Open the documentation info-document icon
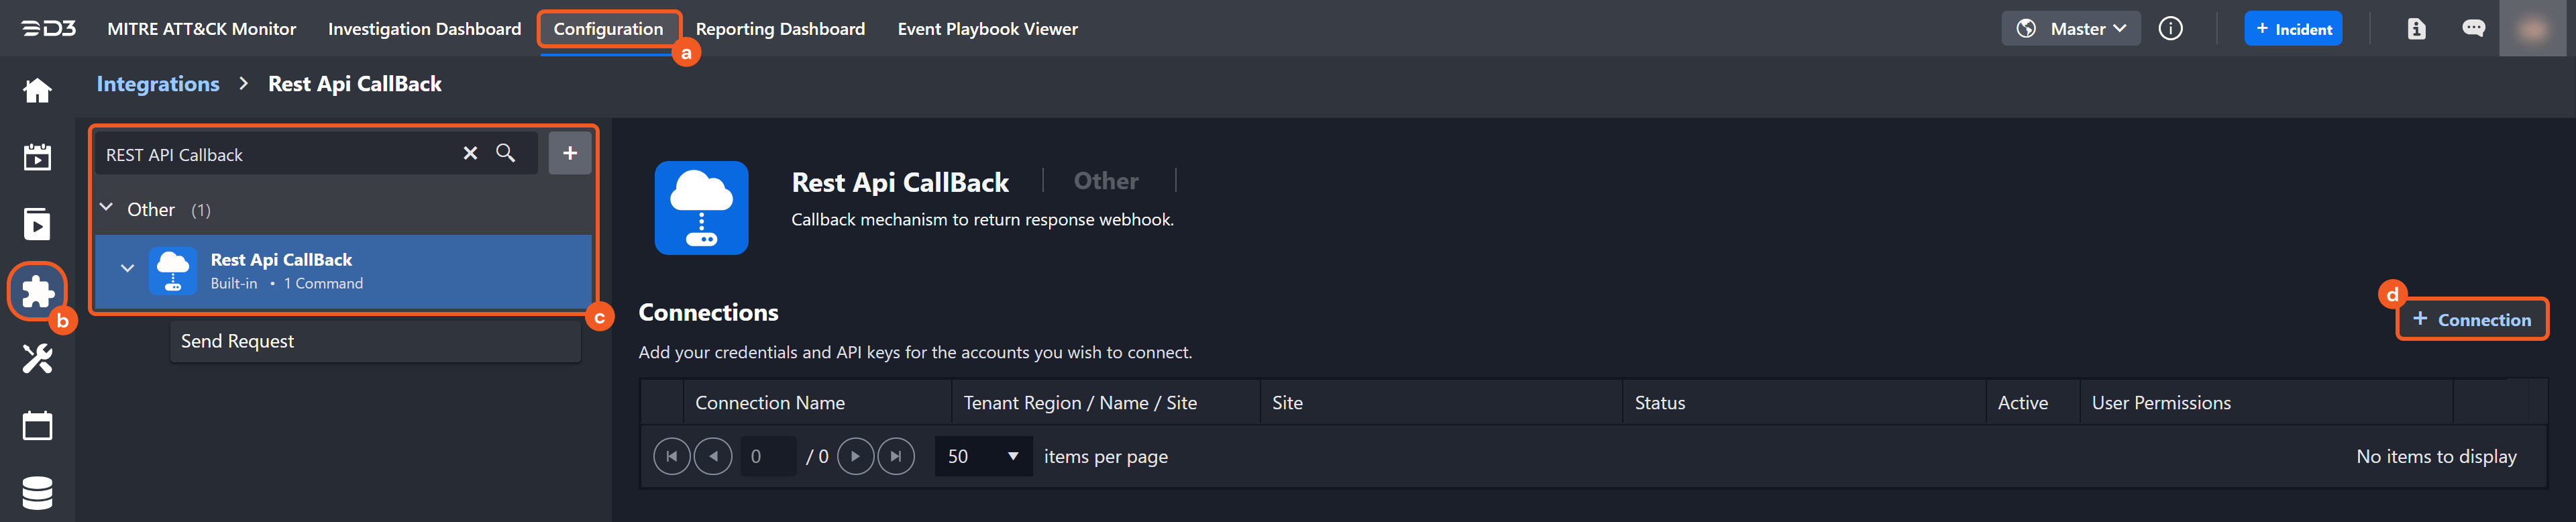Screen dimensions: 2576x522 2416,28
